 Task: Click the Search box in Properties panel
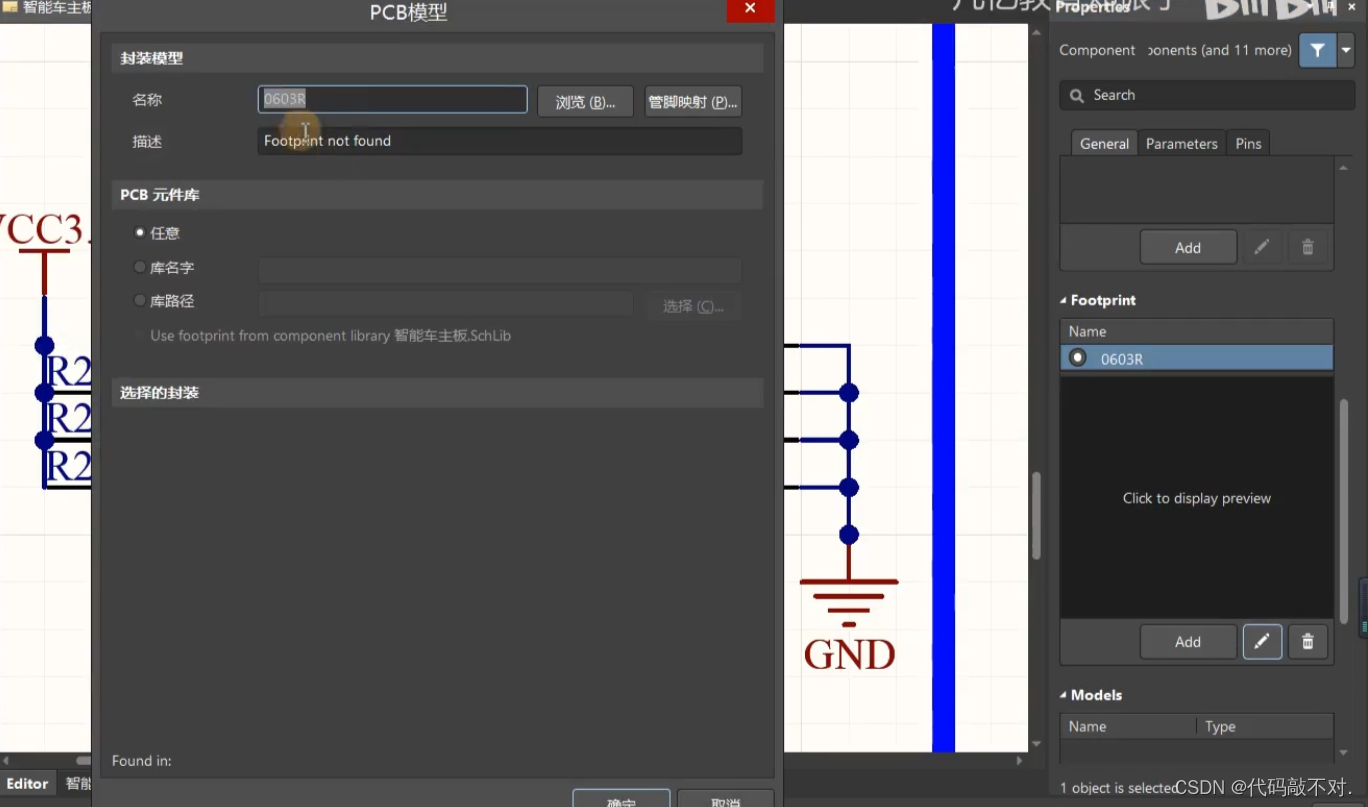point(1206,95)
